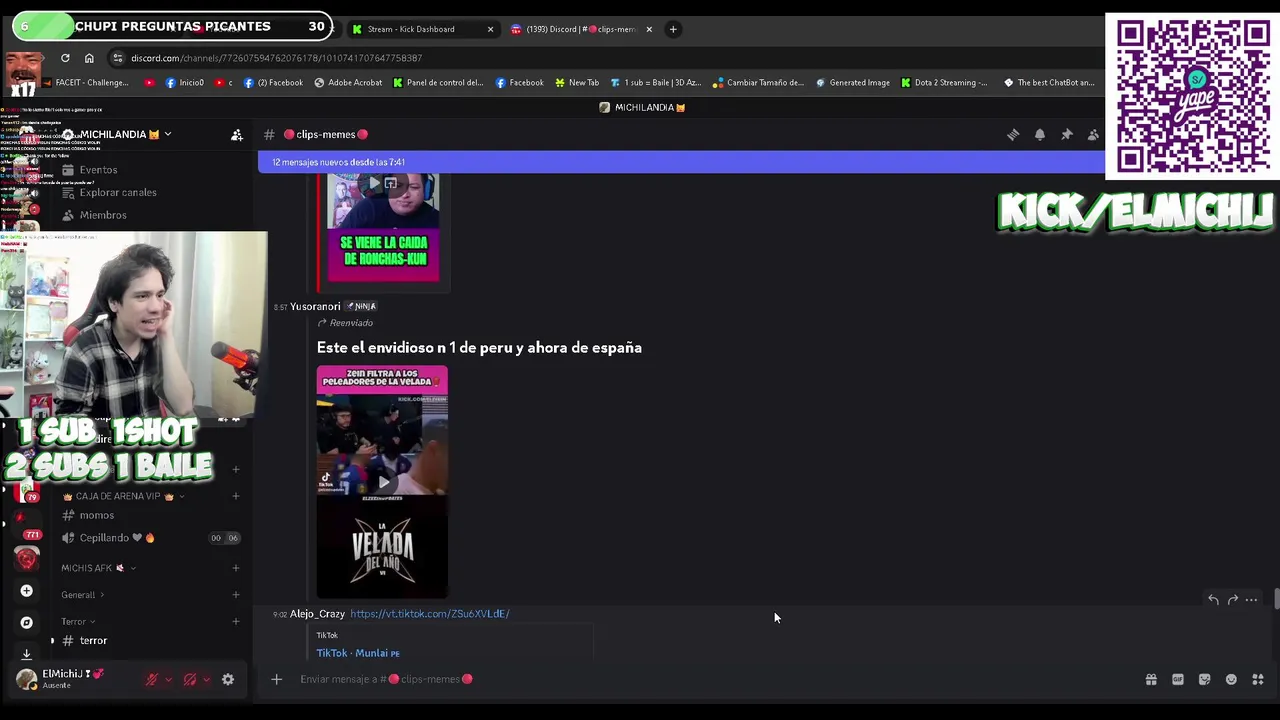This screenshot has height=720, width=1280.
Task: Expand MICHILANDIA server menu chevron
Action: click(x=168, y=134)
